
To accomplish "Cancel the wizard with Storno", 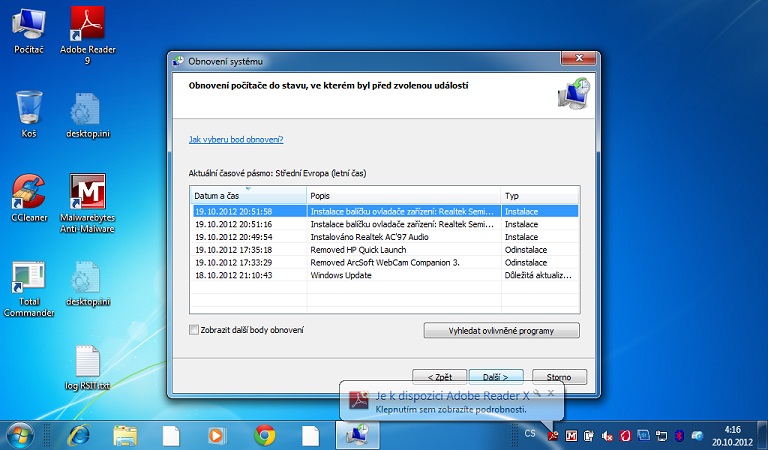I will pyautogui.click(x=558, y=377).
